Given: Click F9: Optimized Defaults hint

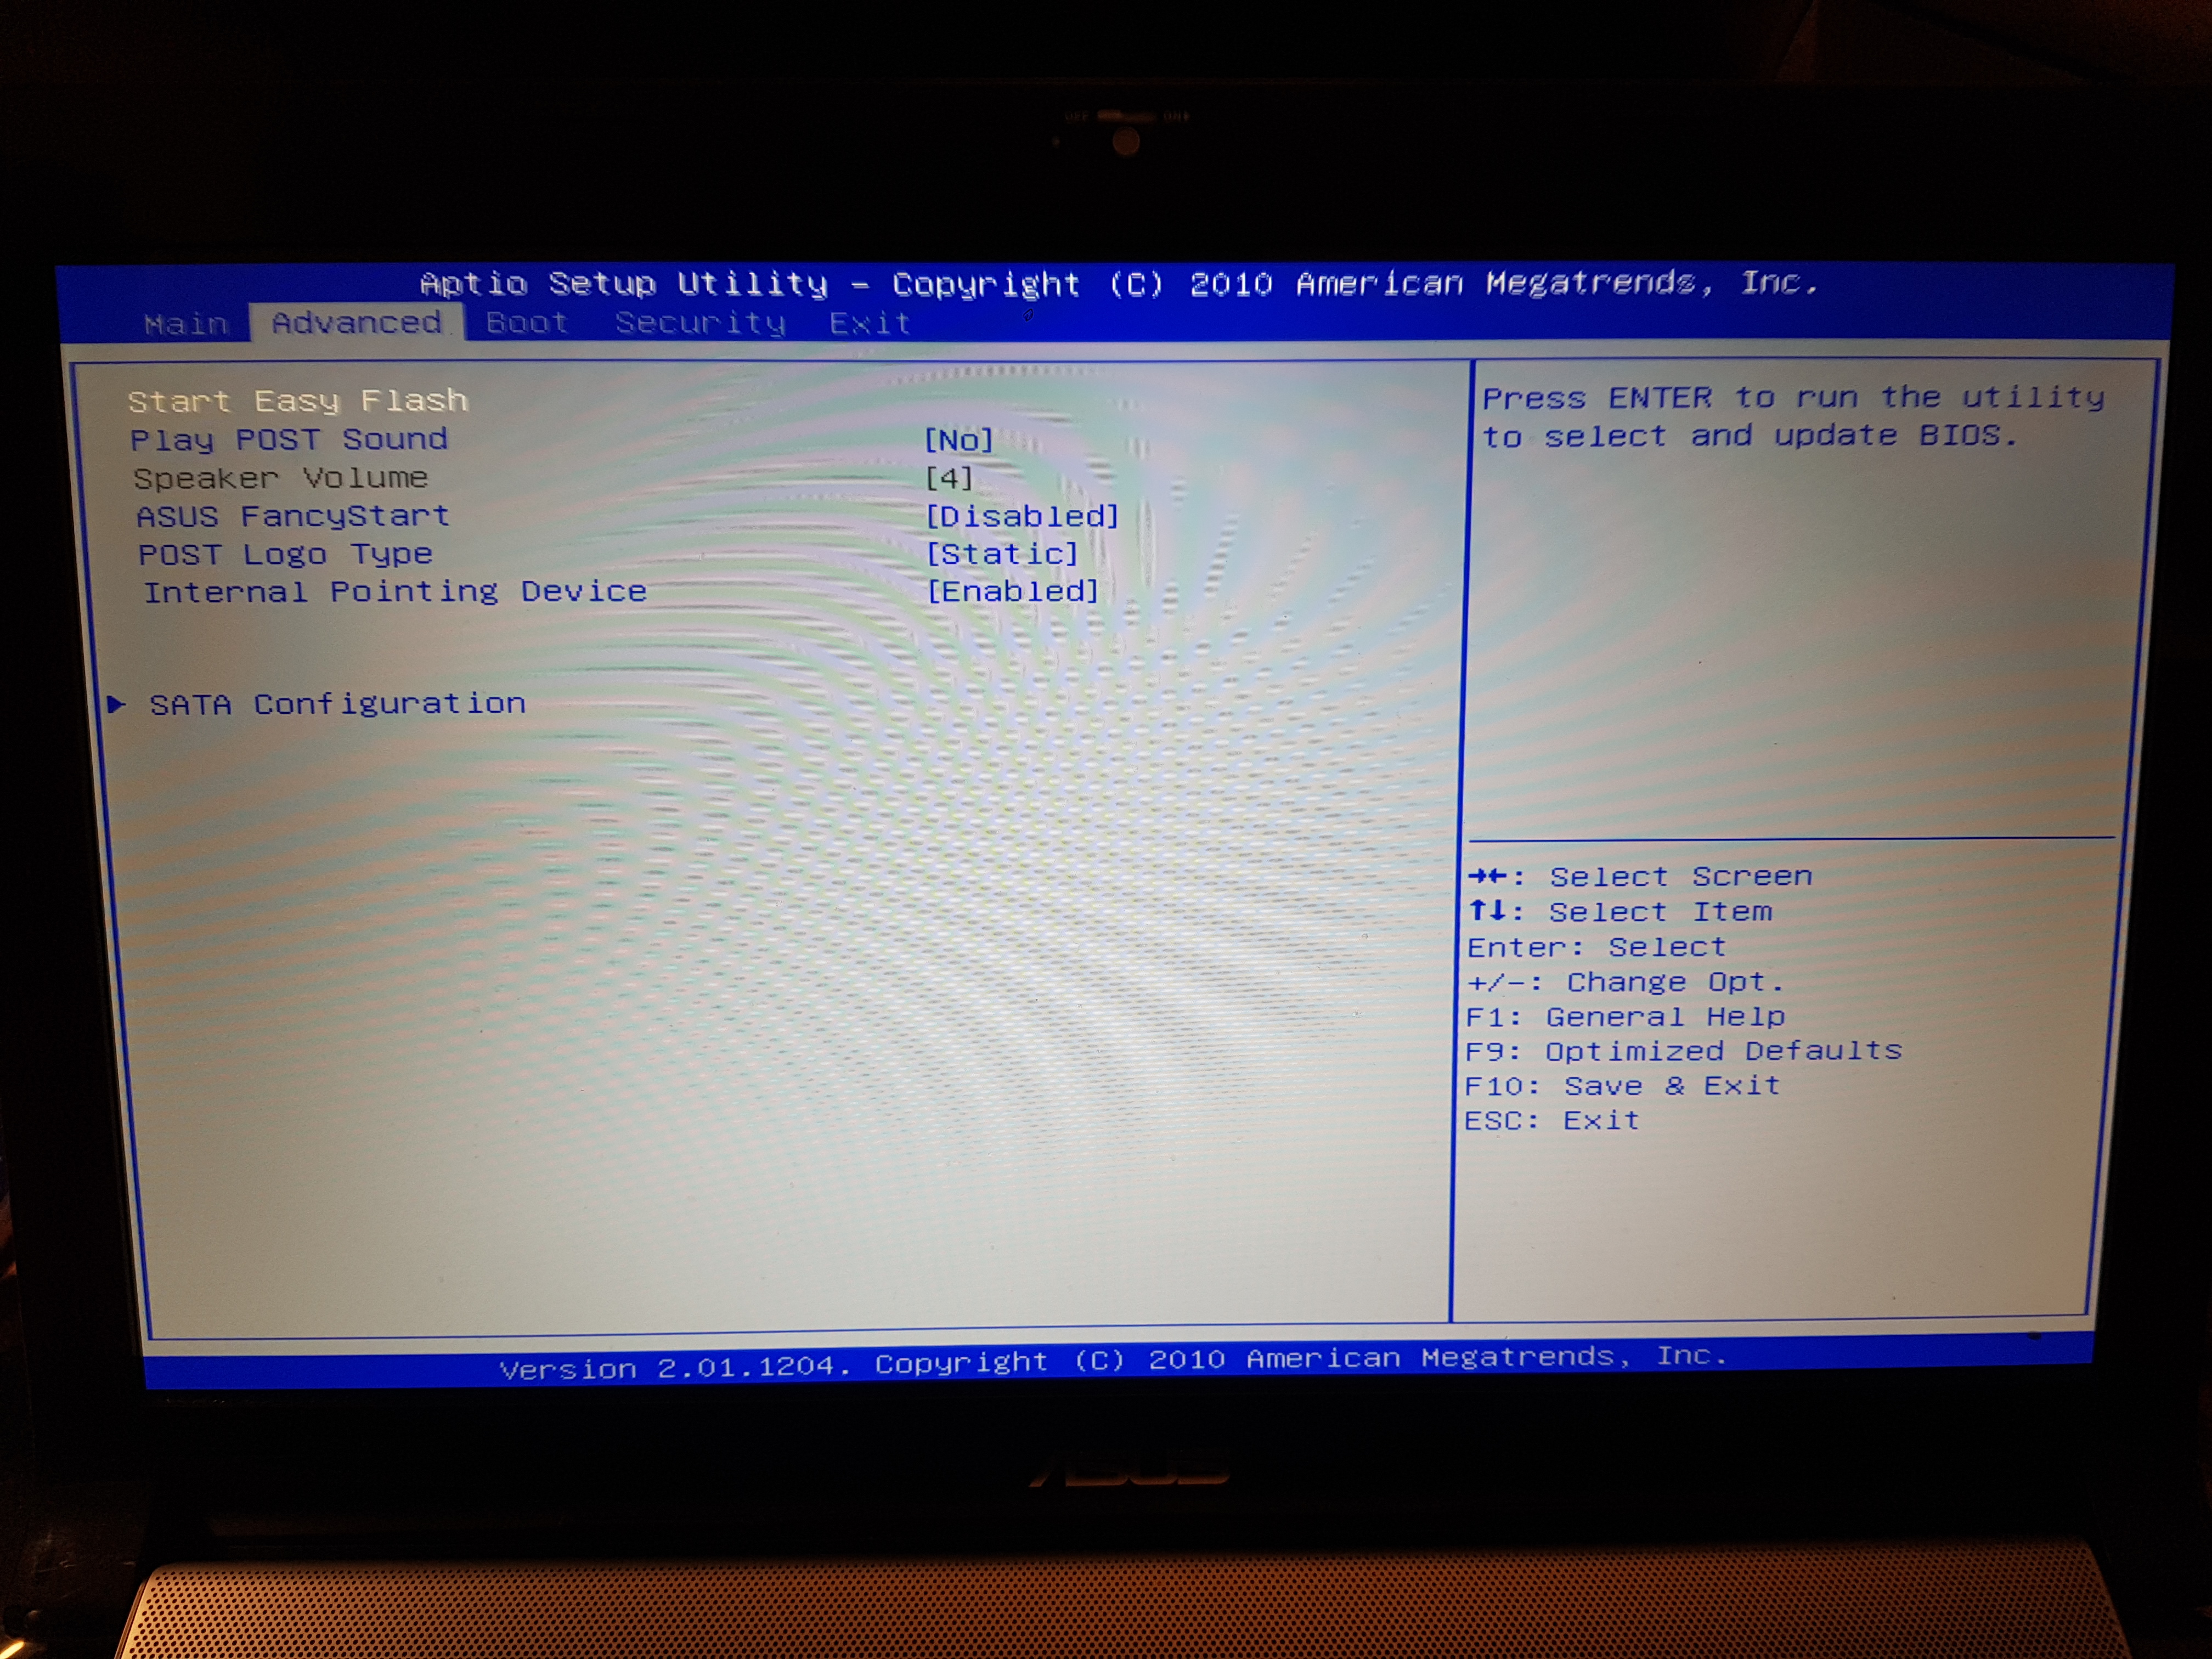Looking at the screenshot, I should [1683, 1051].
